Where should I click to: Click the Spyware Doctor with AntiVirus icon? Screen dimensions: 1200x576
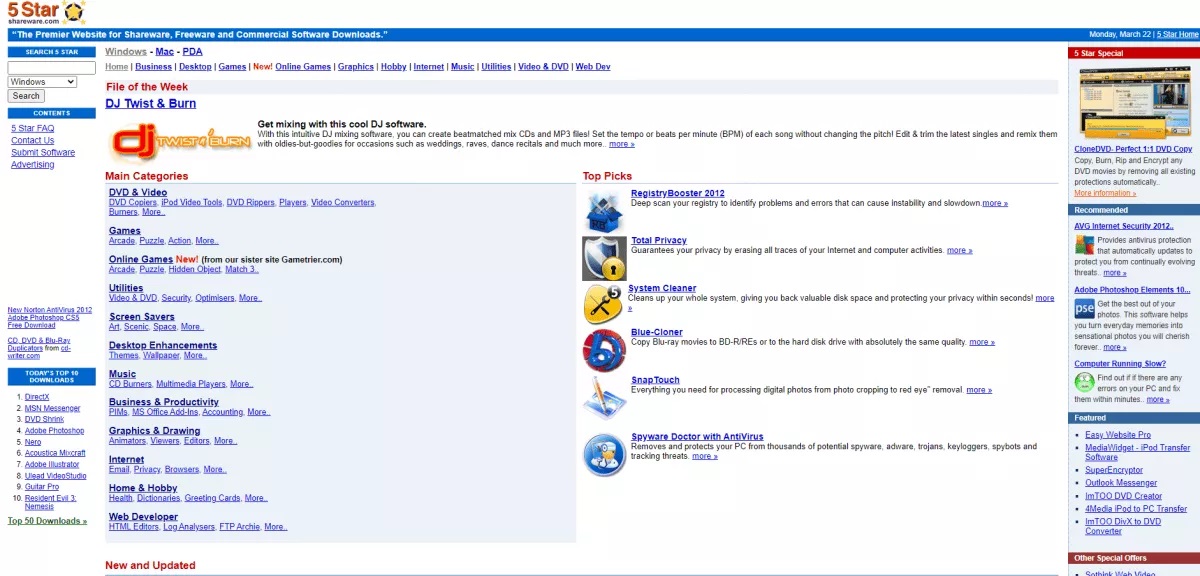(x=604, y=454)
